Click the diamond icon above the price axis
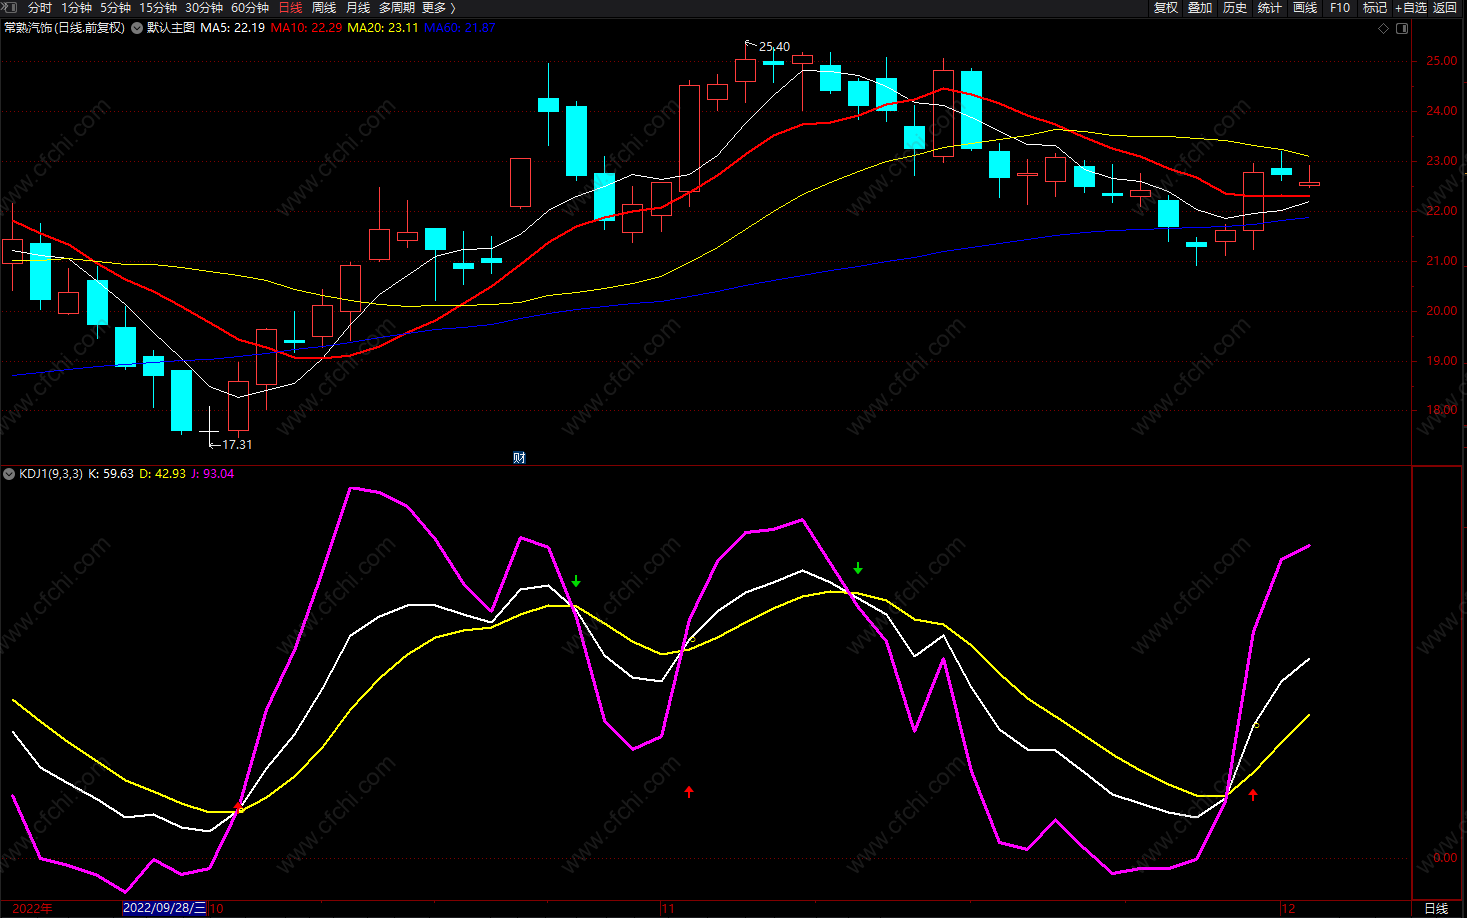 pyautogui.click(x=1384, y=28)
